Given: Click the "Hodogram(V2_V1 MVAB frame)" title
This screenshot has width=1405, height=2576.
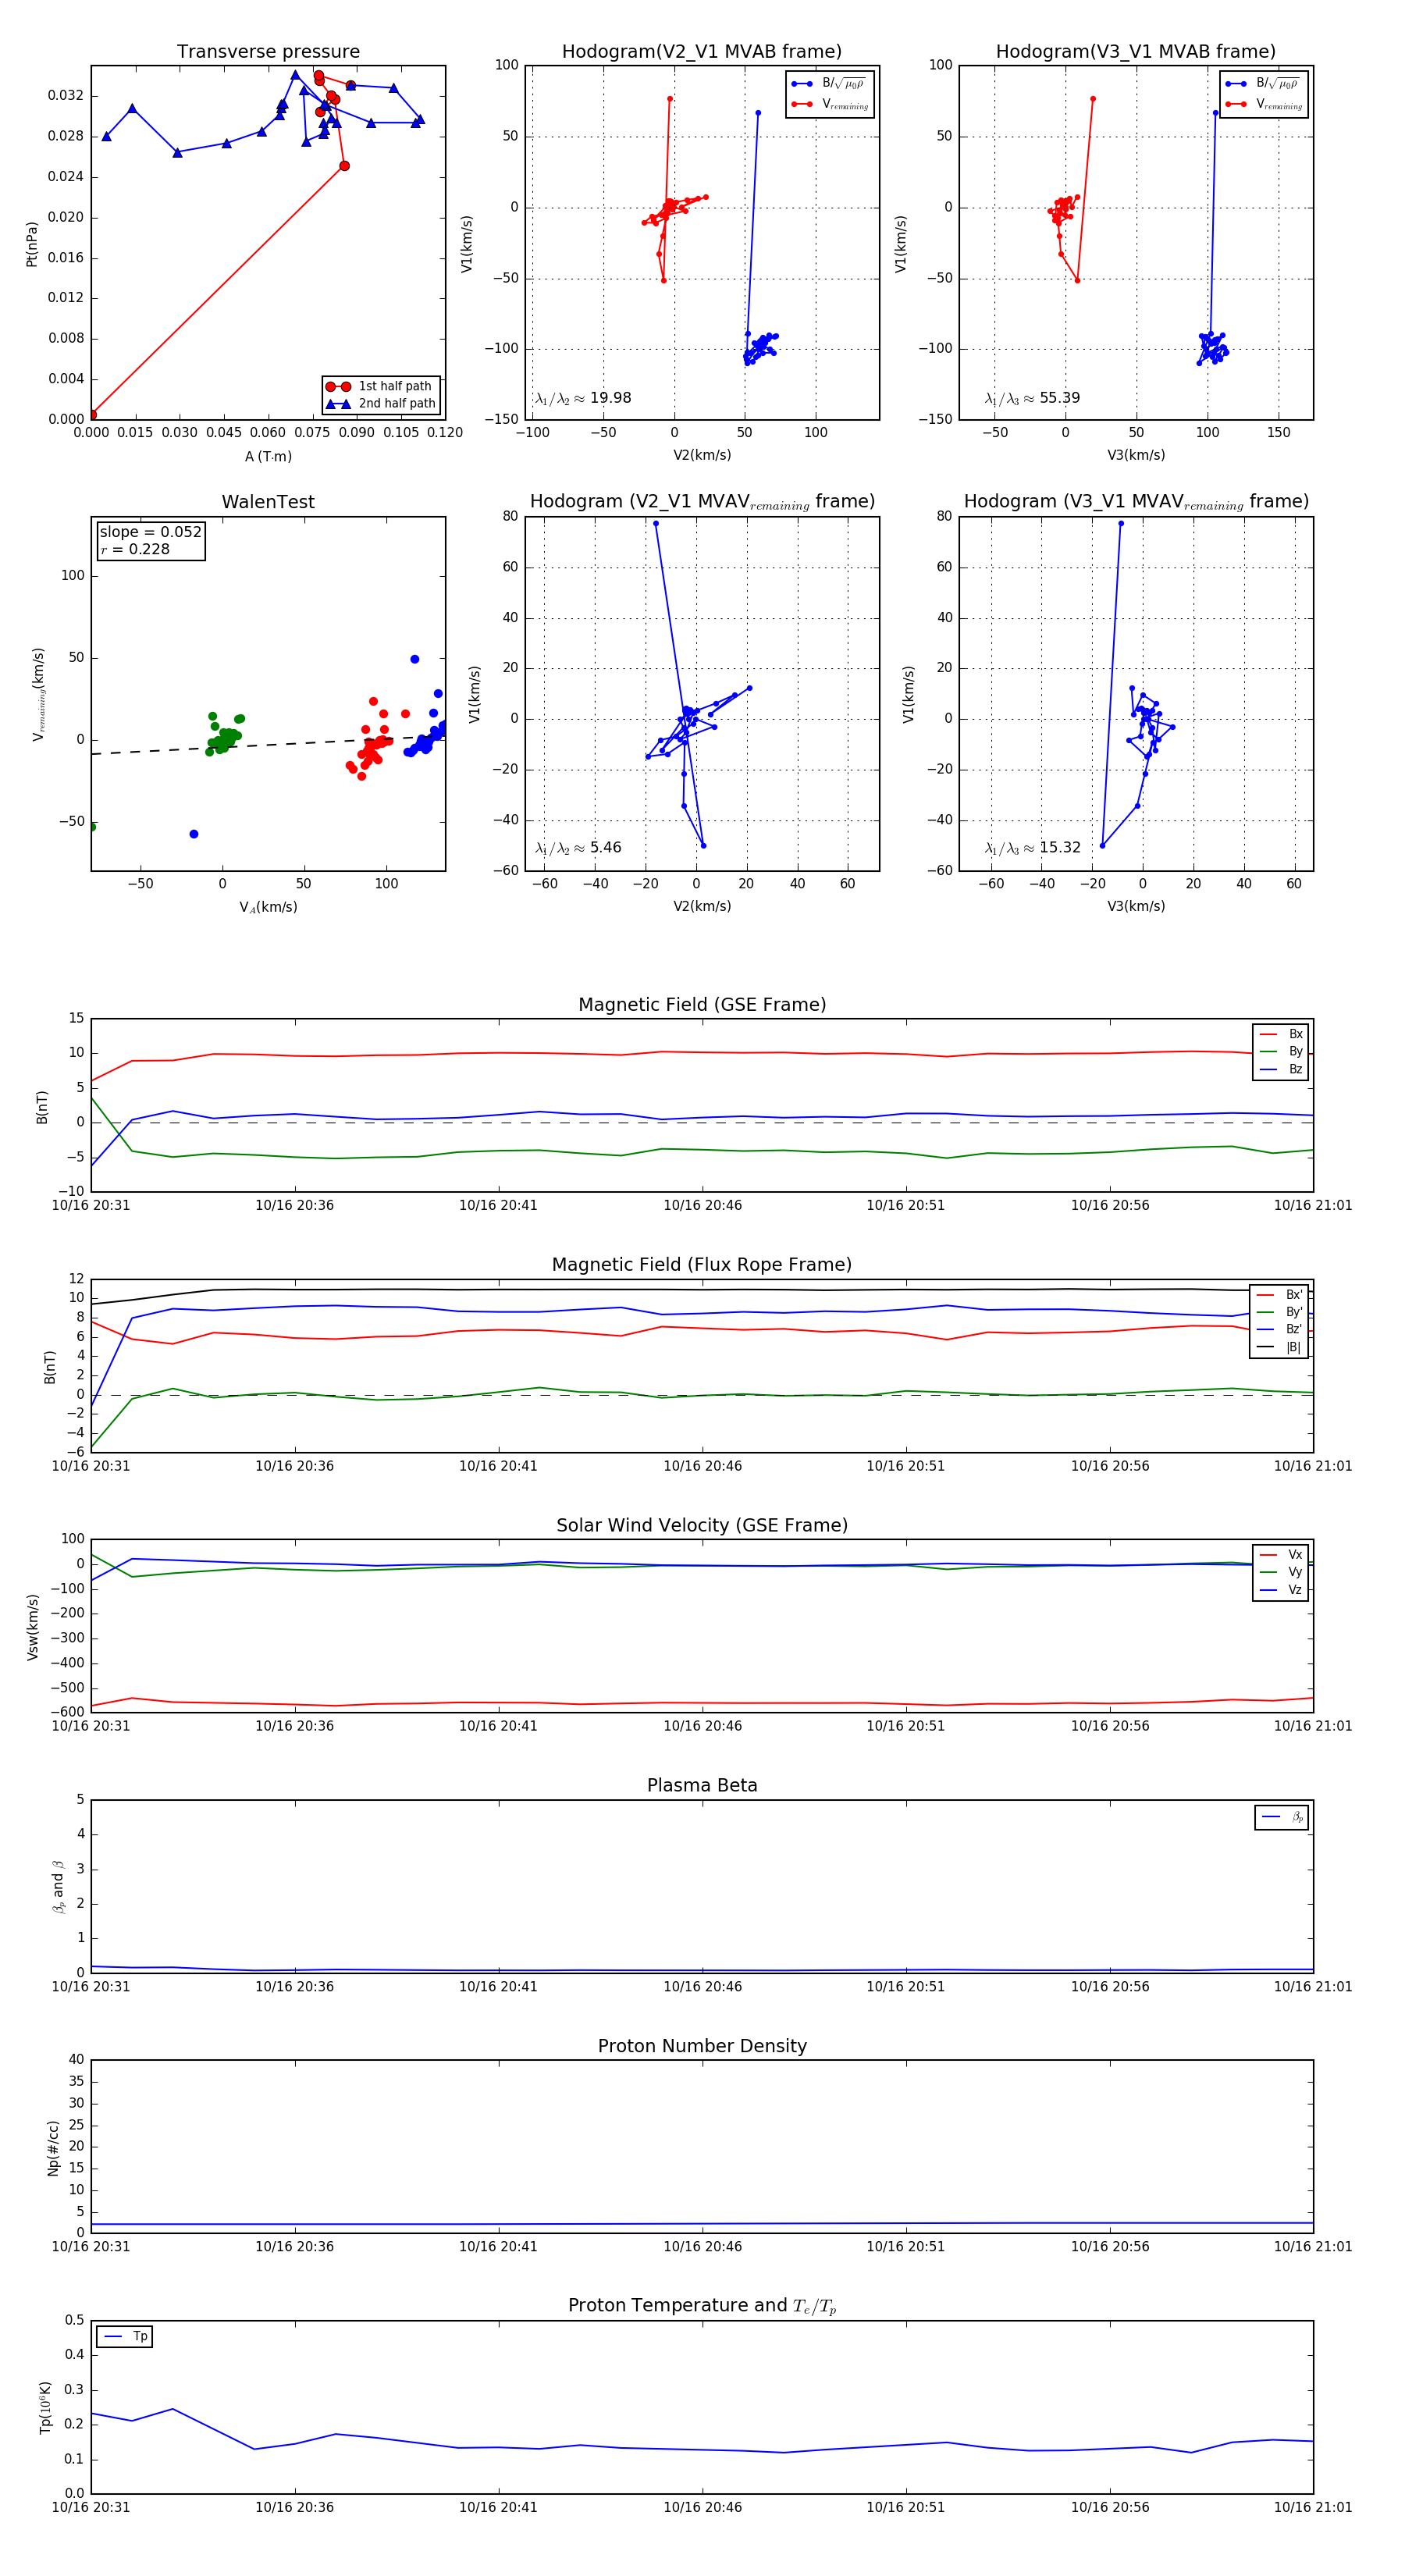Looking at the screenshot, I should [x=702, y=52].
